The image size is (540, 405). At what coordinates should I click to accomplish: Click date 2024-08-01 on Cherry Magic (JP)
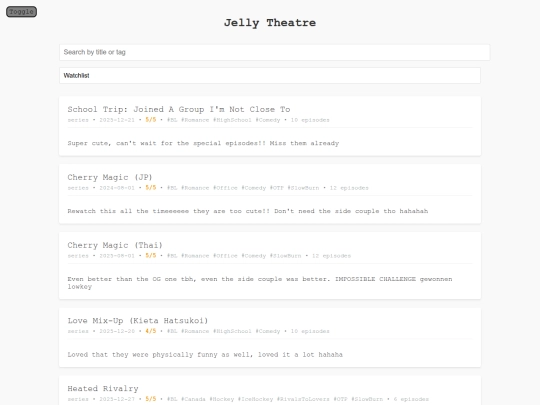click(x=117, y=188)
